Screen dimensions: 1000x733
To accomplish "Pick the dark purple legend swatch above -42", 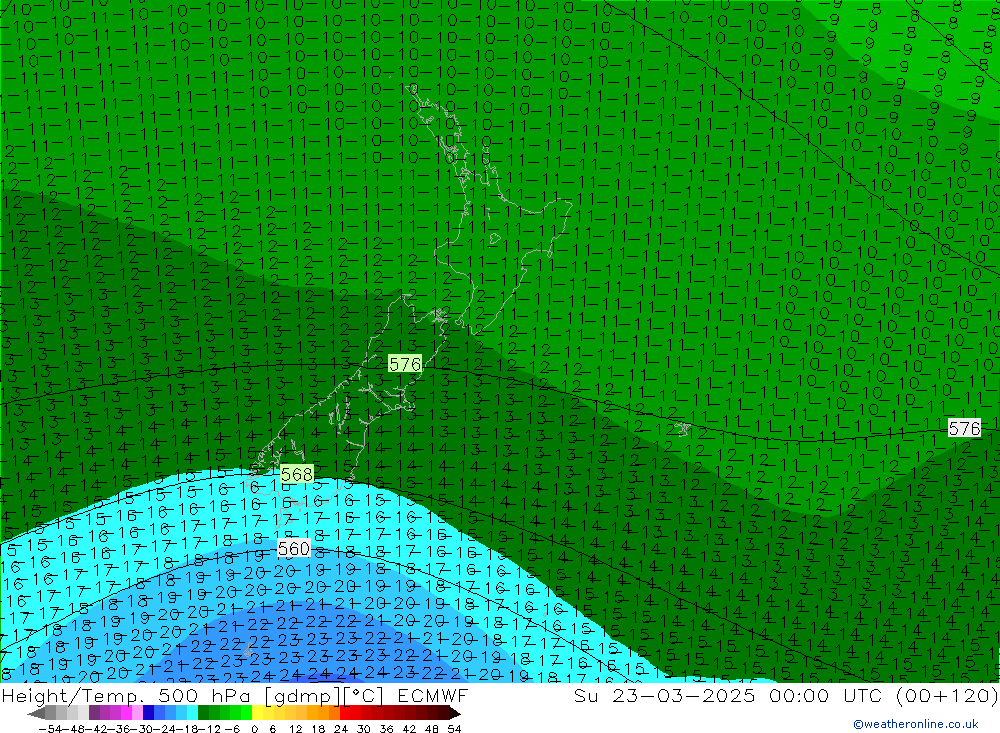I will (x=94, y=713).
